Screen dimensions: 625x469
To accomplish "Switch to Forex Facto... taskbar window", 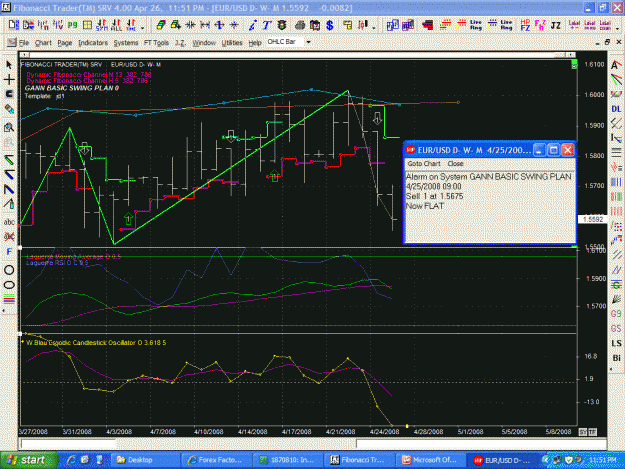I will [216, 460].
